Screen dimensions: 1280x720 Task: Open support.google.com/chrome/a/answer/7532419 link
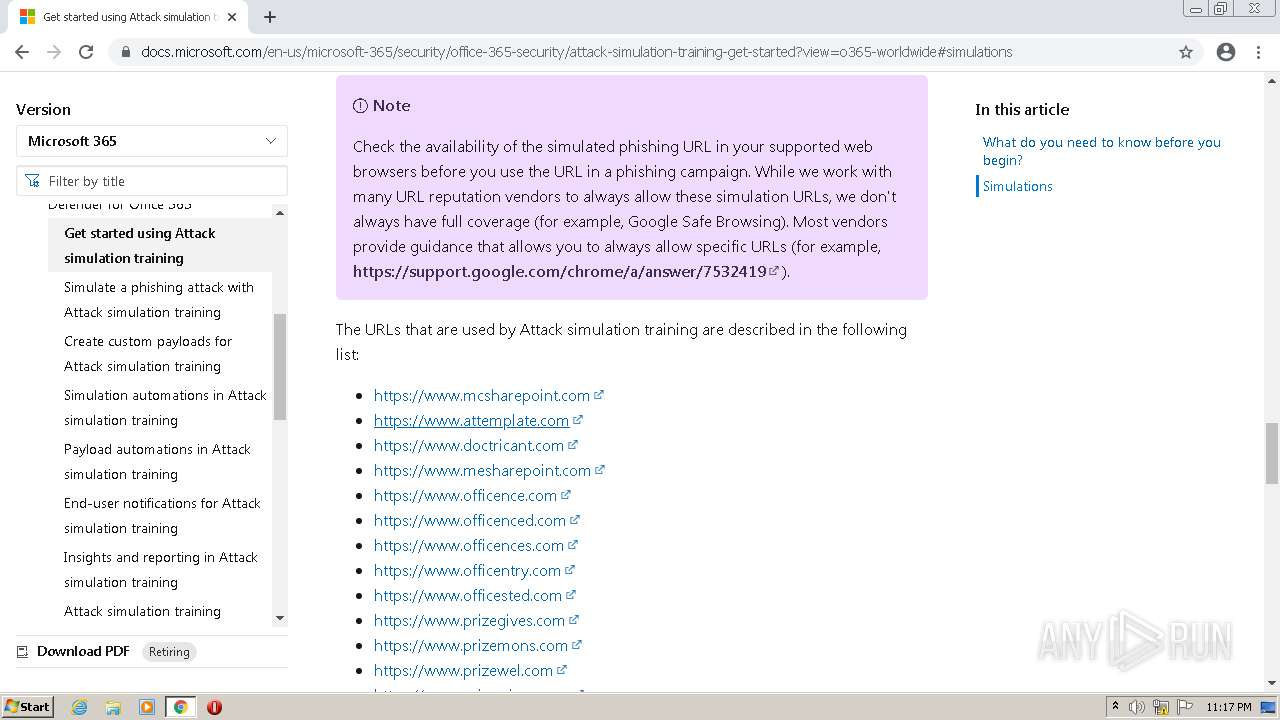(x=560, y=271)
